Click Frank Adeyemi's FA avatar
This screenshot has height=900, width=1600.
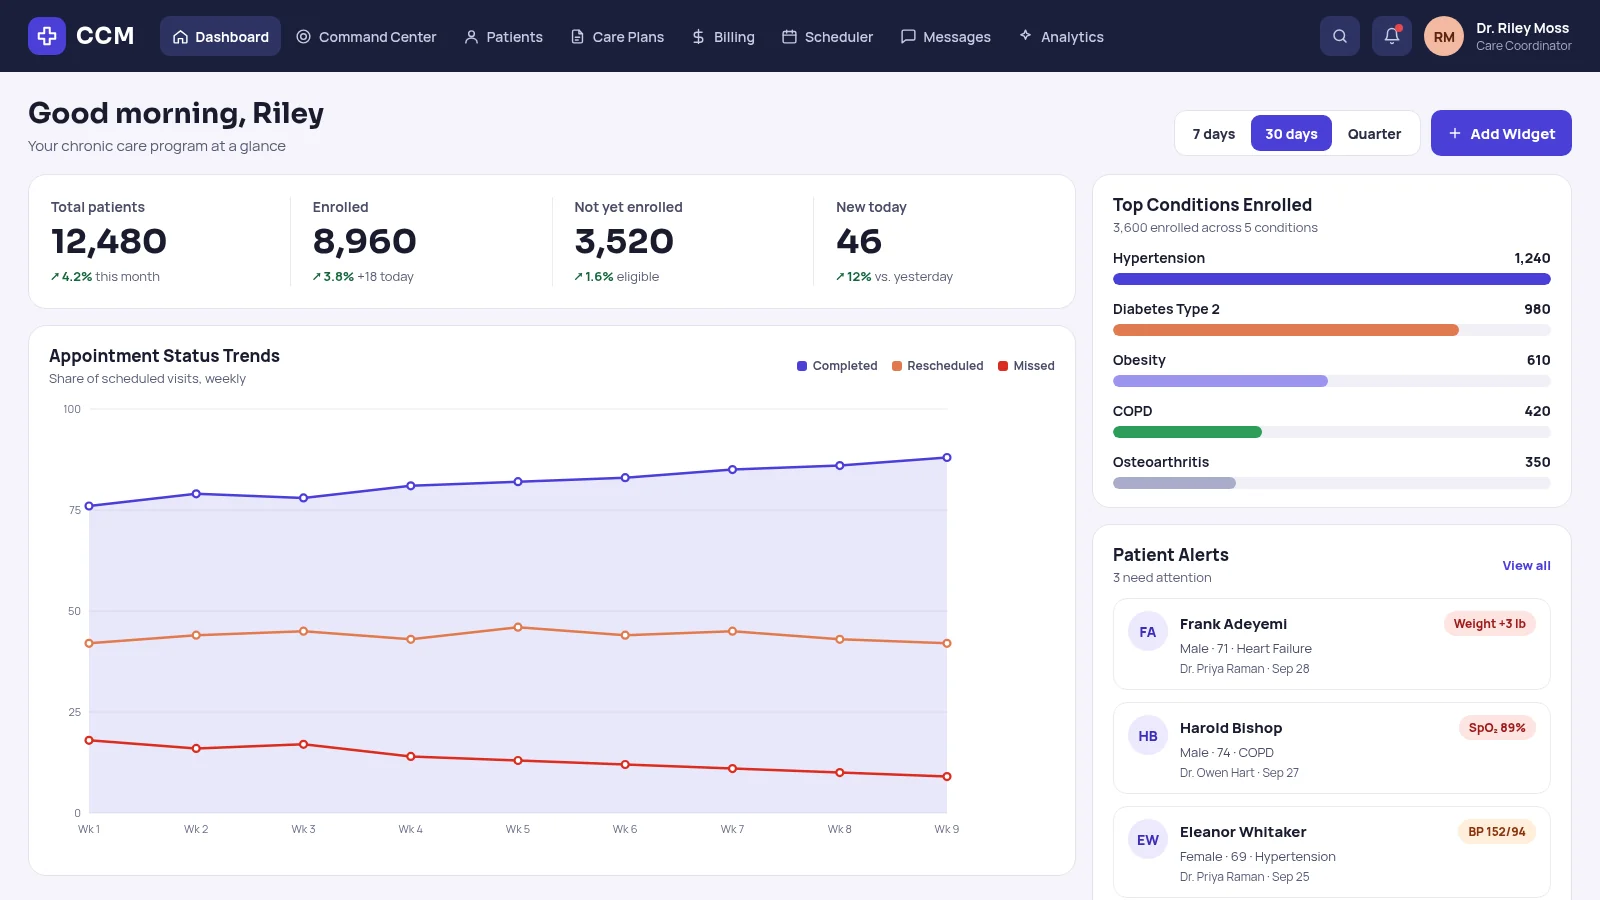[x=1148, y=631]
